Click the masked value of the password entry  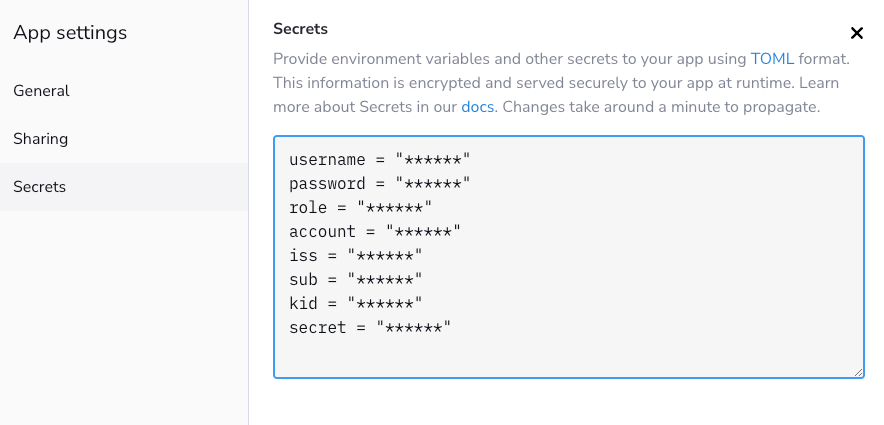(432, 184)
